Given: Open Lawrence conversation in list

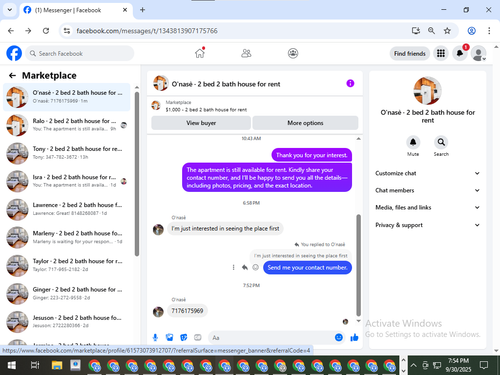Looking at the screenshot, I should coord(67,209).
